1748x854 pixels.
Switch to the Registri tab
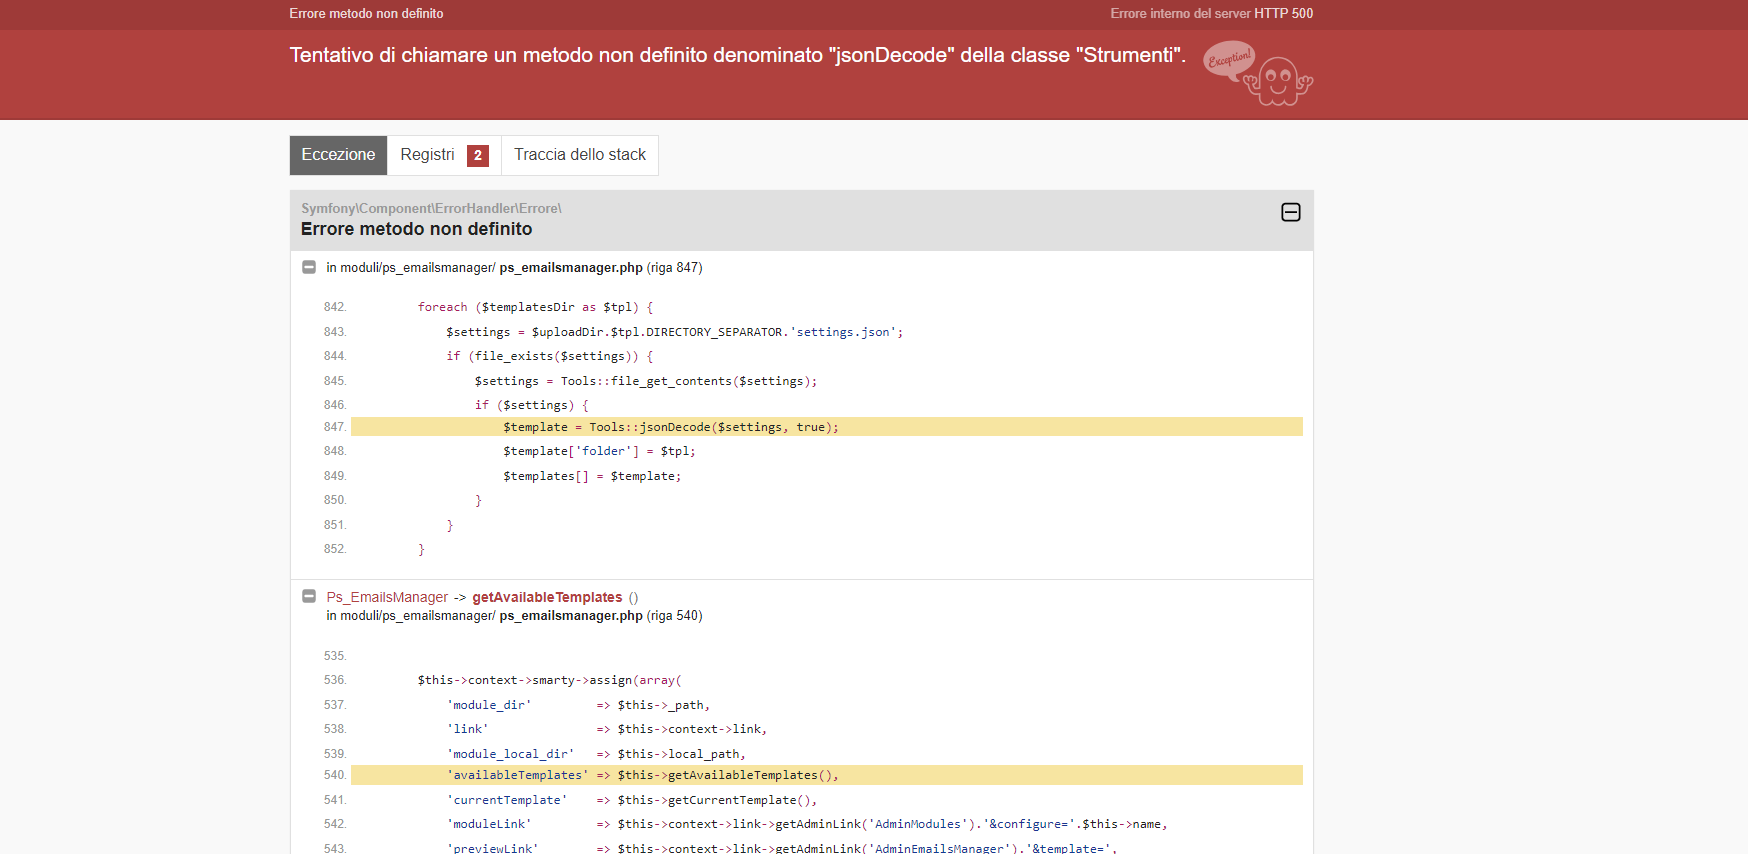tap(427, 155)
